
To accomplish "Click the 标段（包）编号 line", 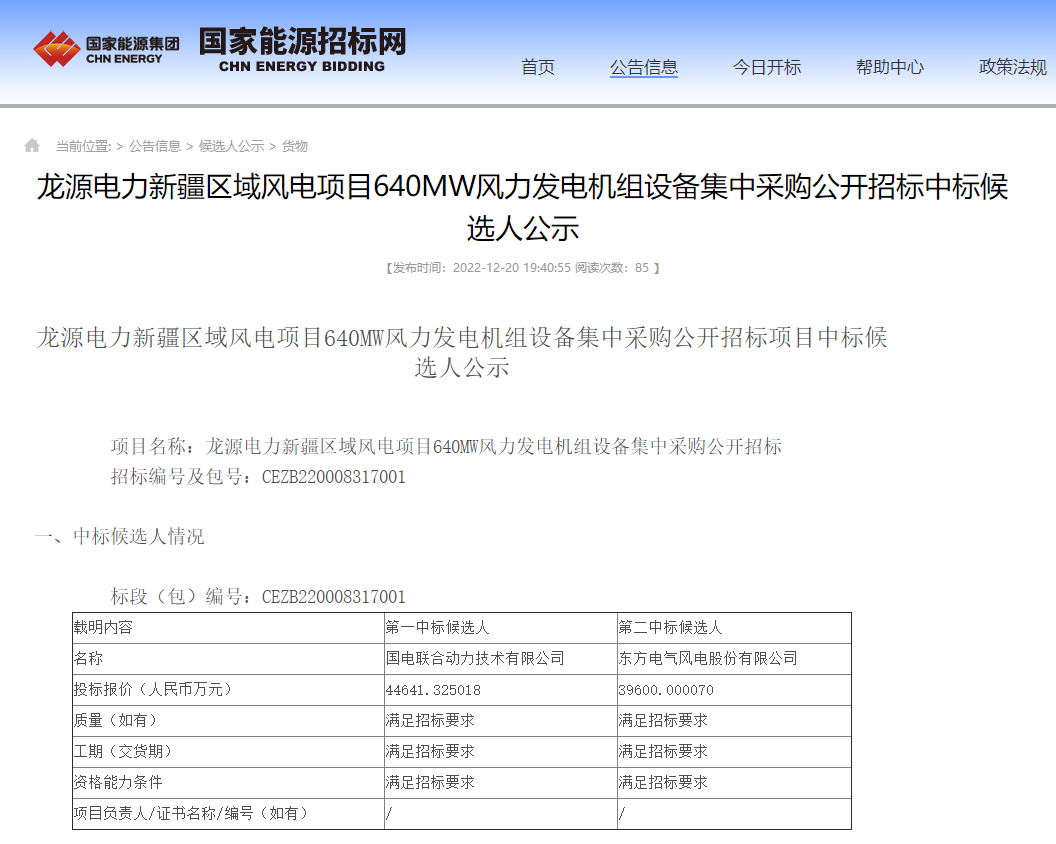I will point(258,597).
